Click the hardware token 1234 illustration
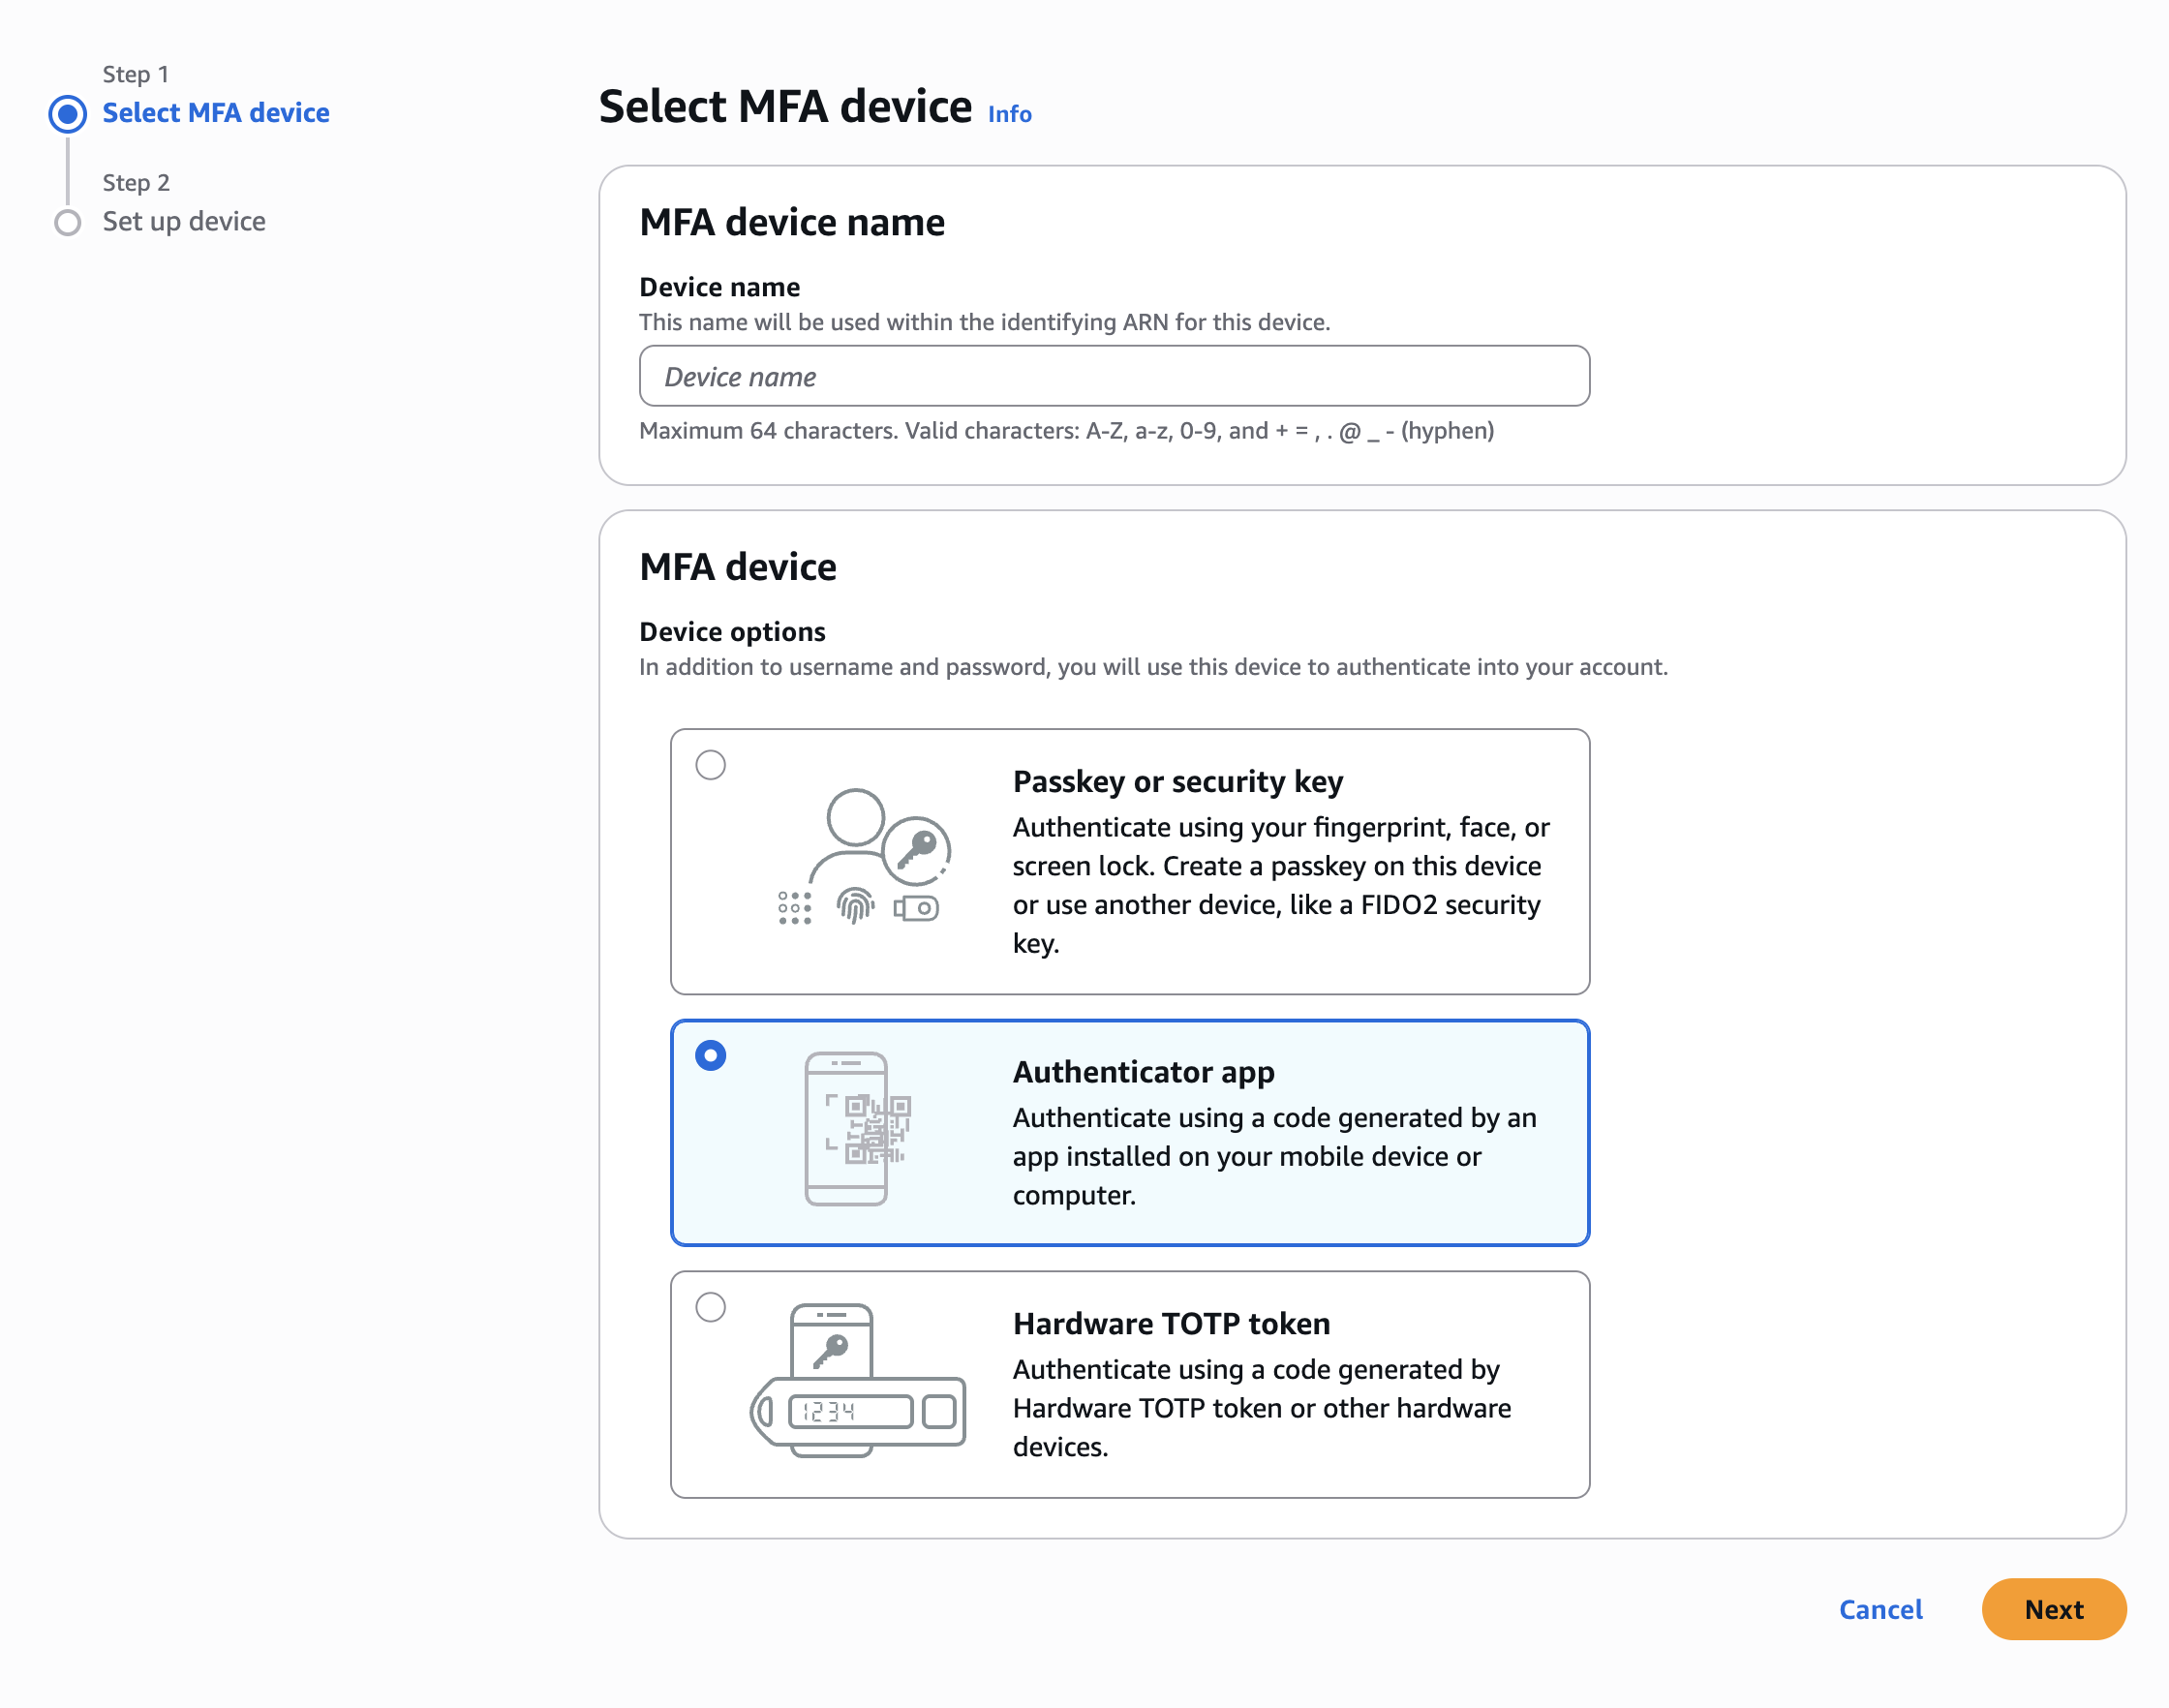The height and width of the screenshot is (1708, 2169). [858, 1381]
